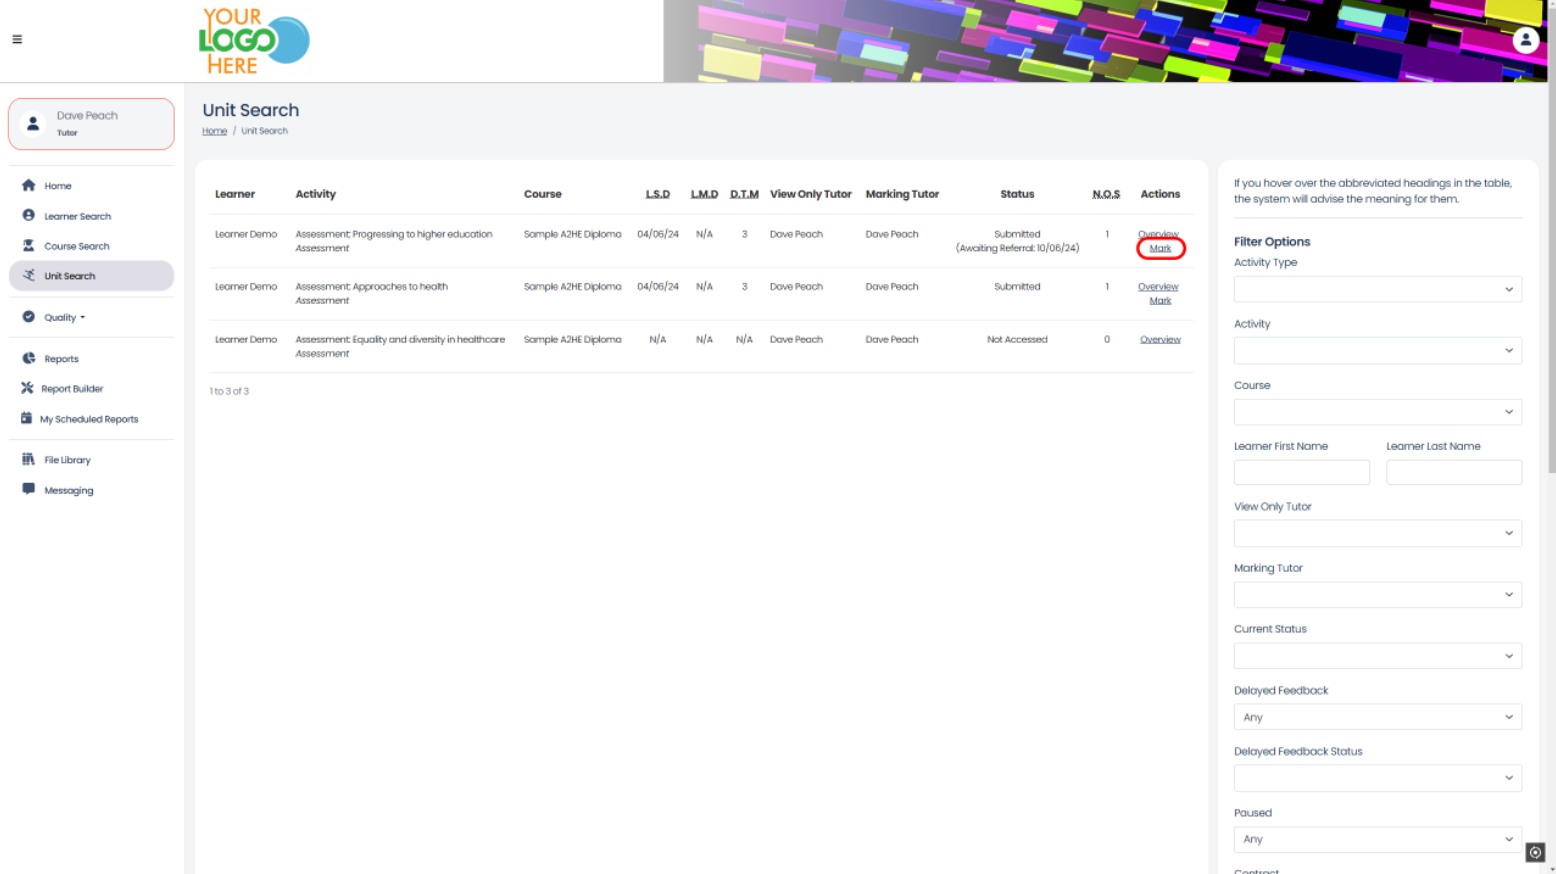Click the D.T.M column header
The height and width of the screenshot is (874, 1556).
744,194
